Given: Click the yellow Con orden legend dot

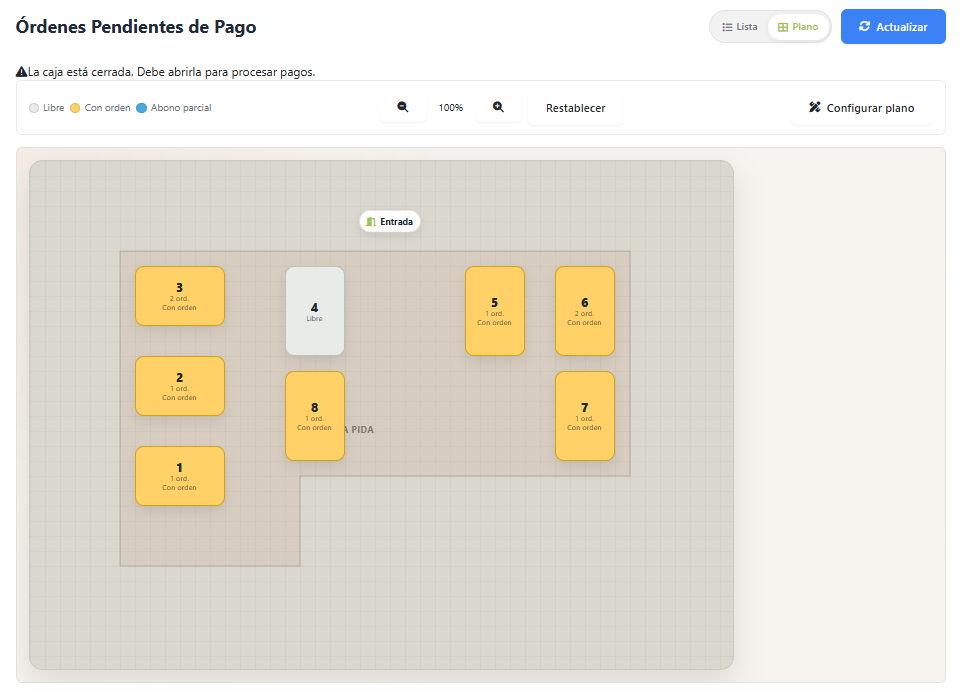Looking at the screenshot, I should point(75,108).
